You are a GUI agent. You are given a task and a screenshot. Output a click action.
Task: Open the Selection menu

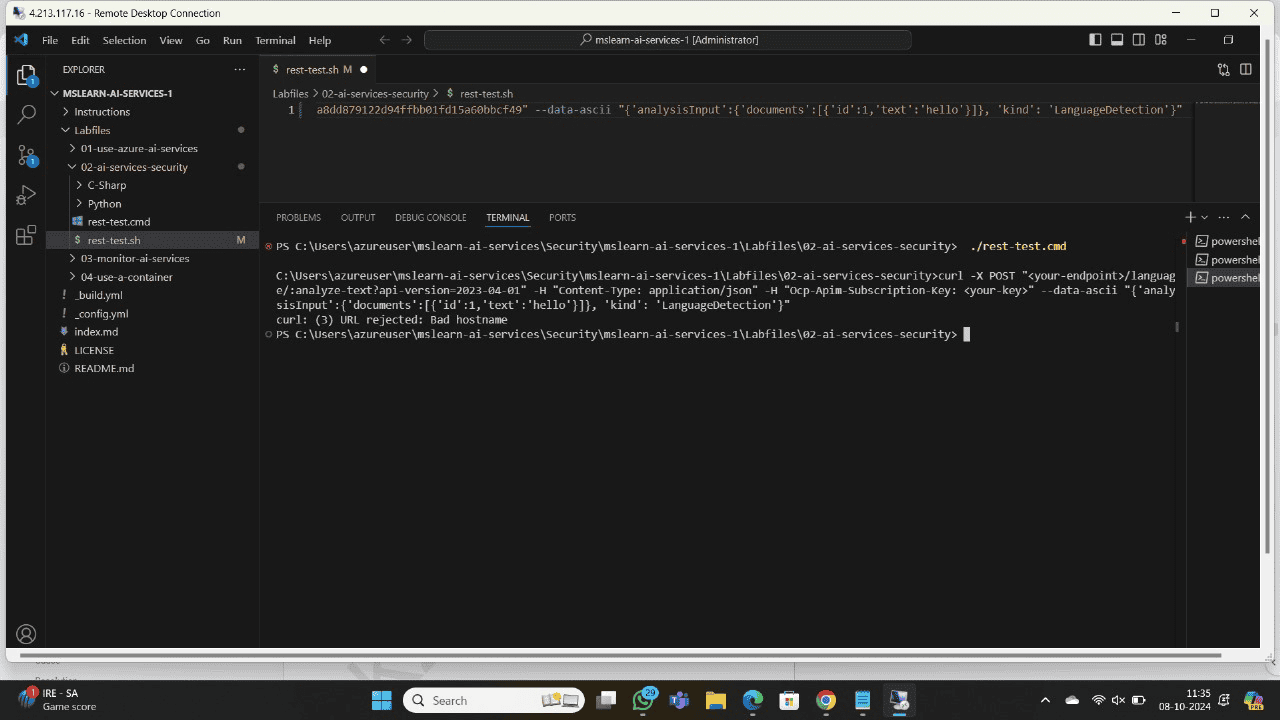click(124, 40)
